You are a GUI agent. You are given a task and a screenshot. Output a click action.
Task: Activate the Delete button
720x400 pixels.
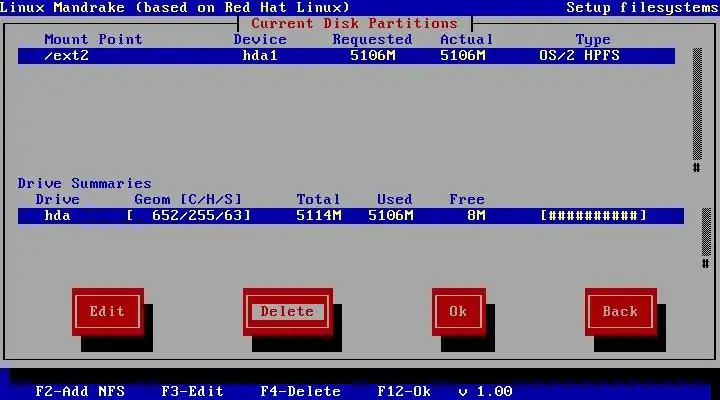pyautogui.click(x=288, y=312)
